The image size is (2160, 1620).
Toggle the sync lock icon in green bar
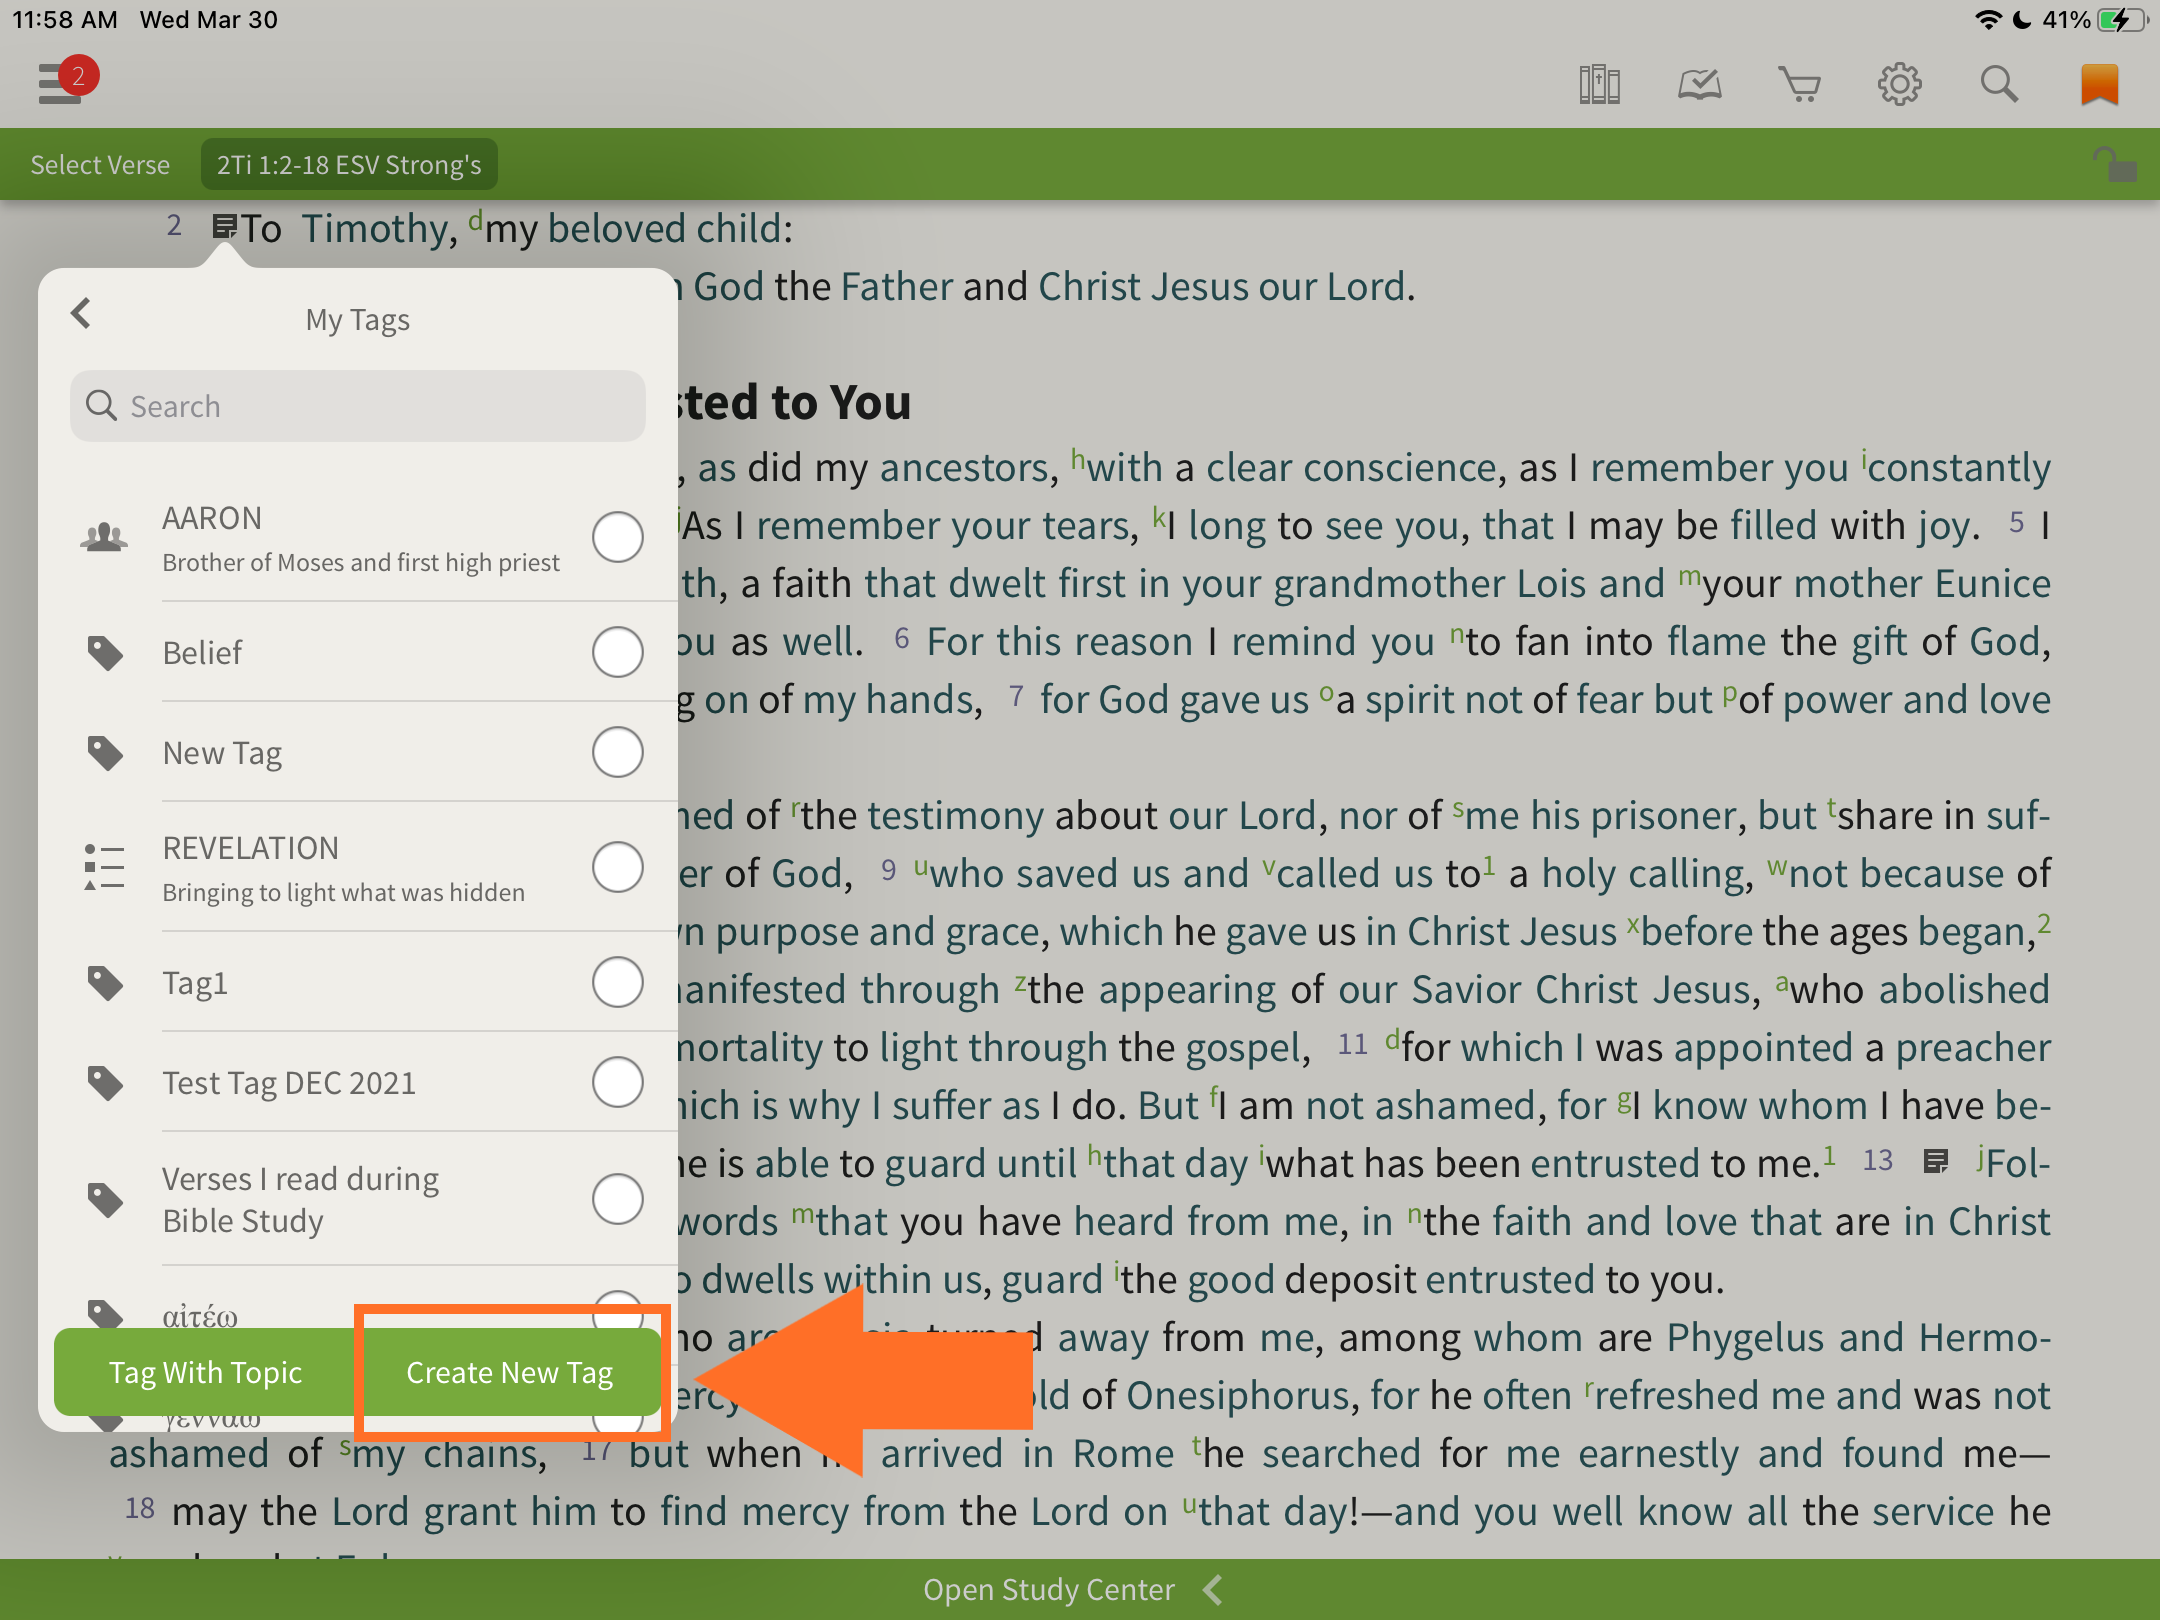click(2114, 164)
